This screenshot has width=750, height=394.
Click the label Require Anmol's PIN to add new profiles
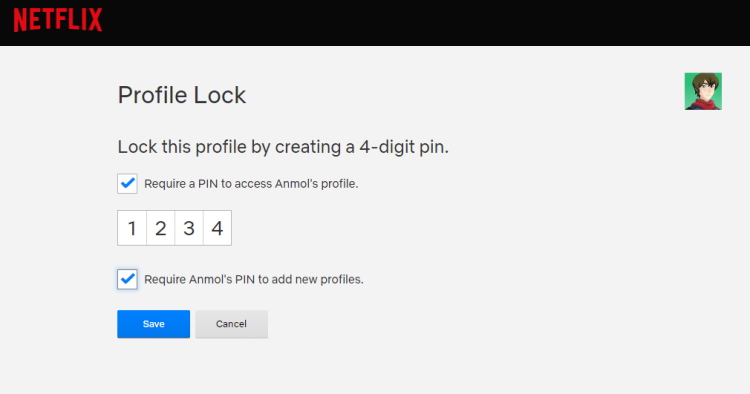[254, 279]
